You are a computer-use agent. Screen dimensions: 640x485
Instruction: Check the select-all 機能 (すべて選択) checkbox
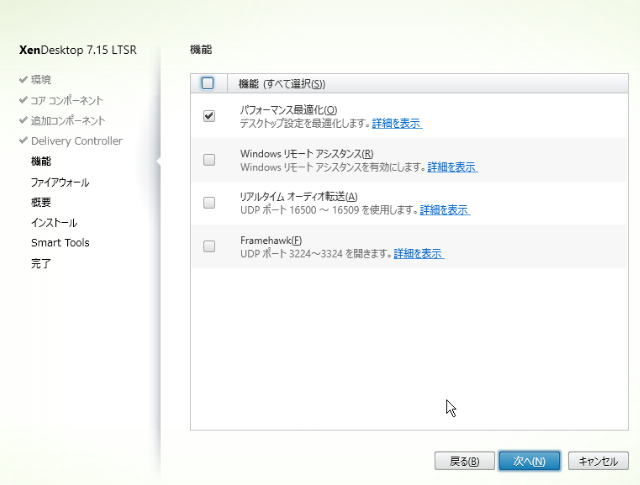tap(207, 83)
